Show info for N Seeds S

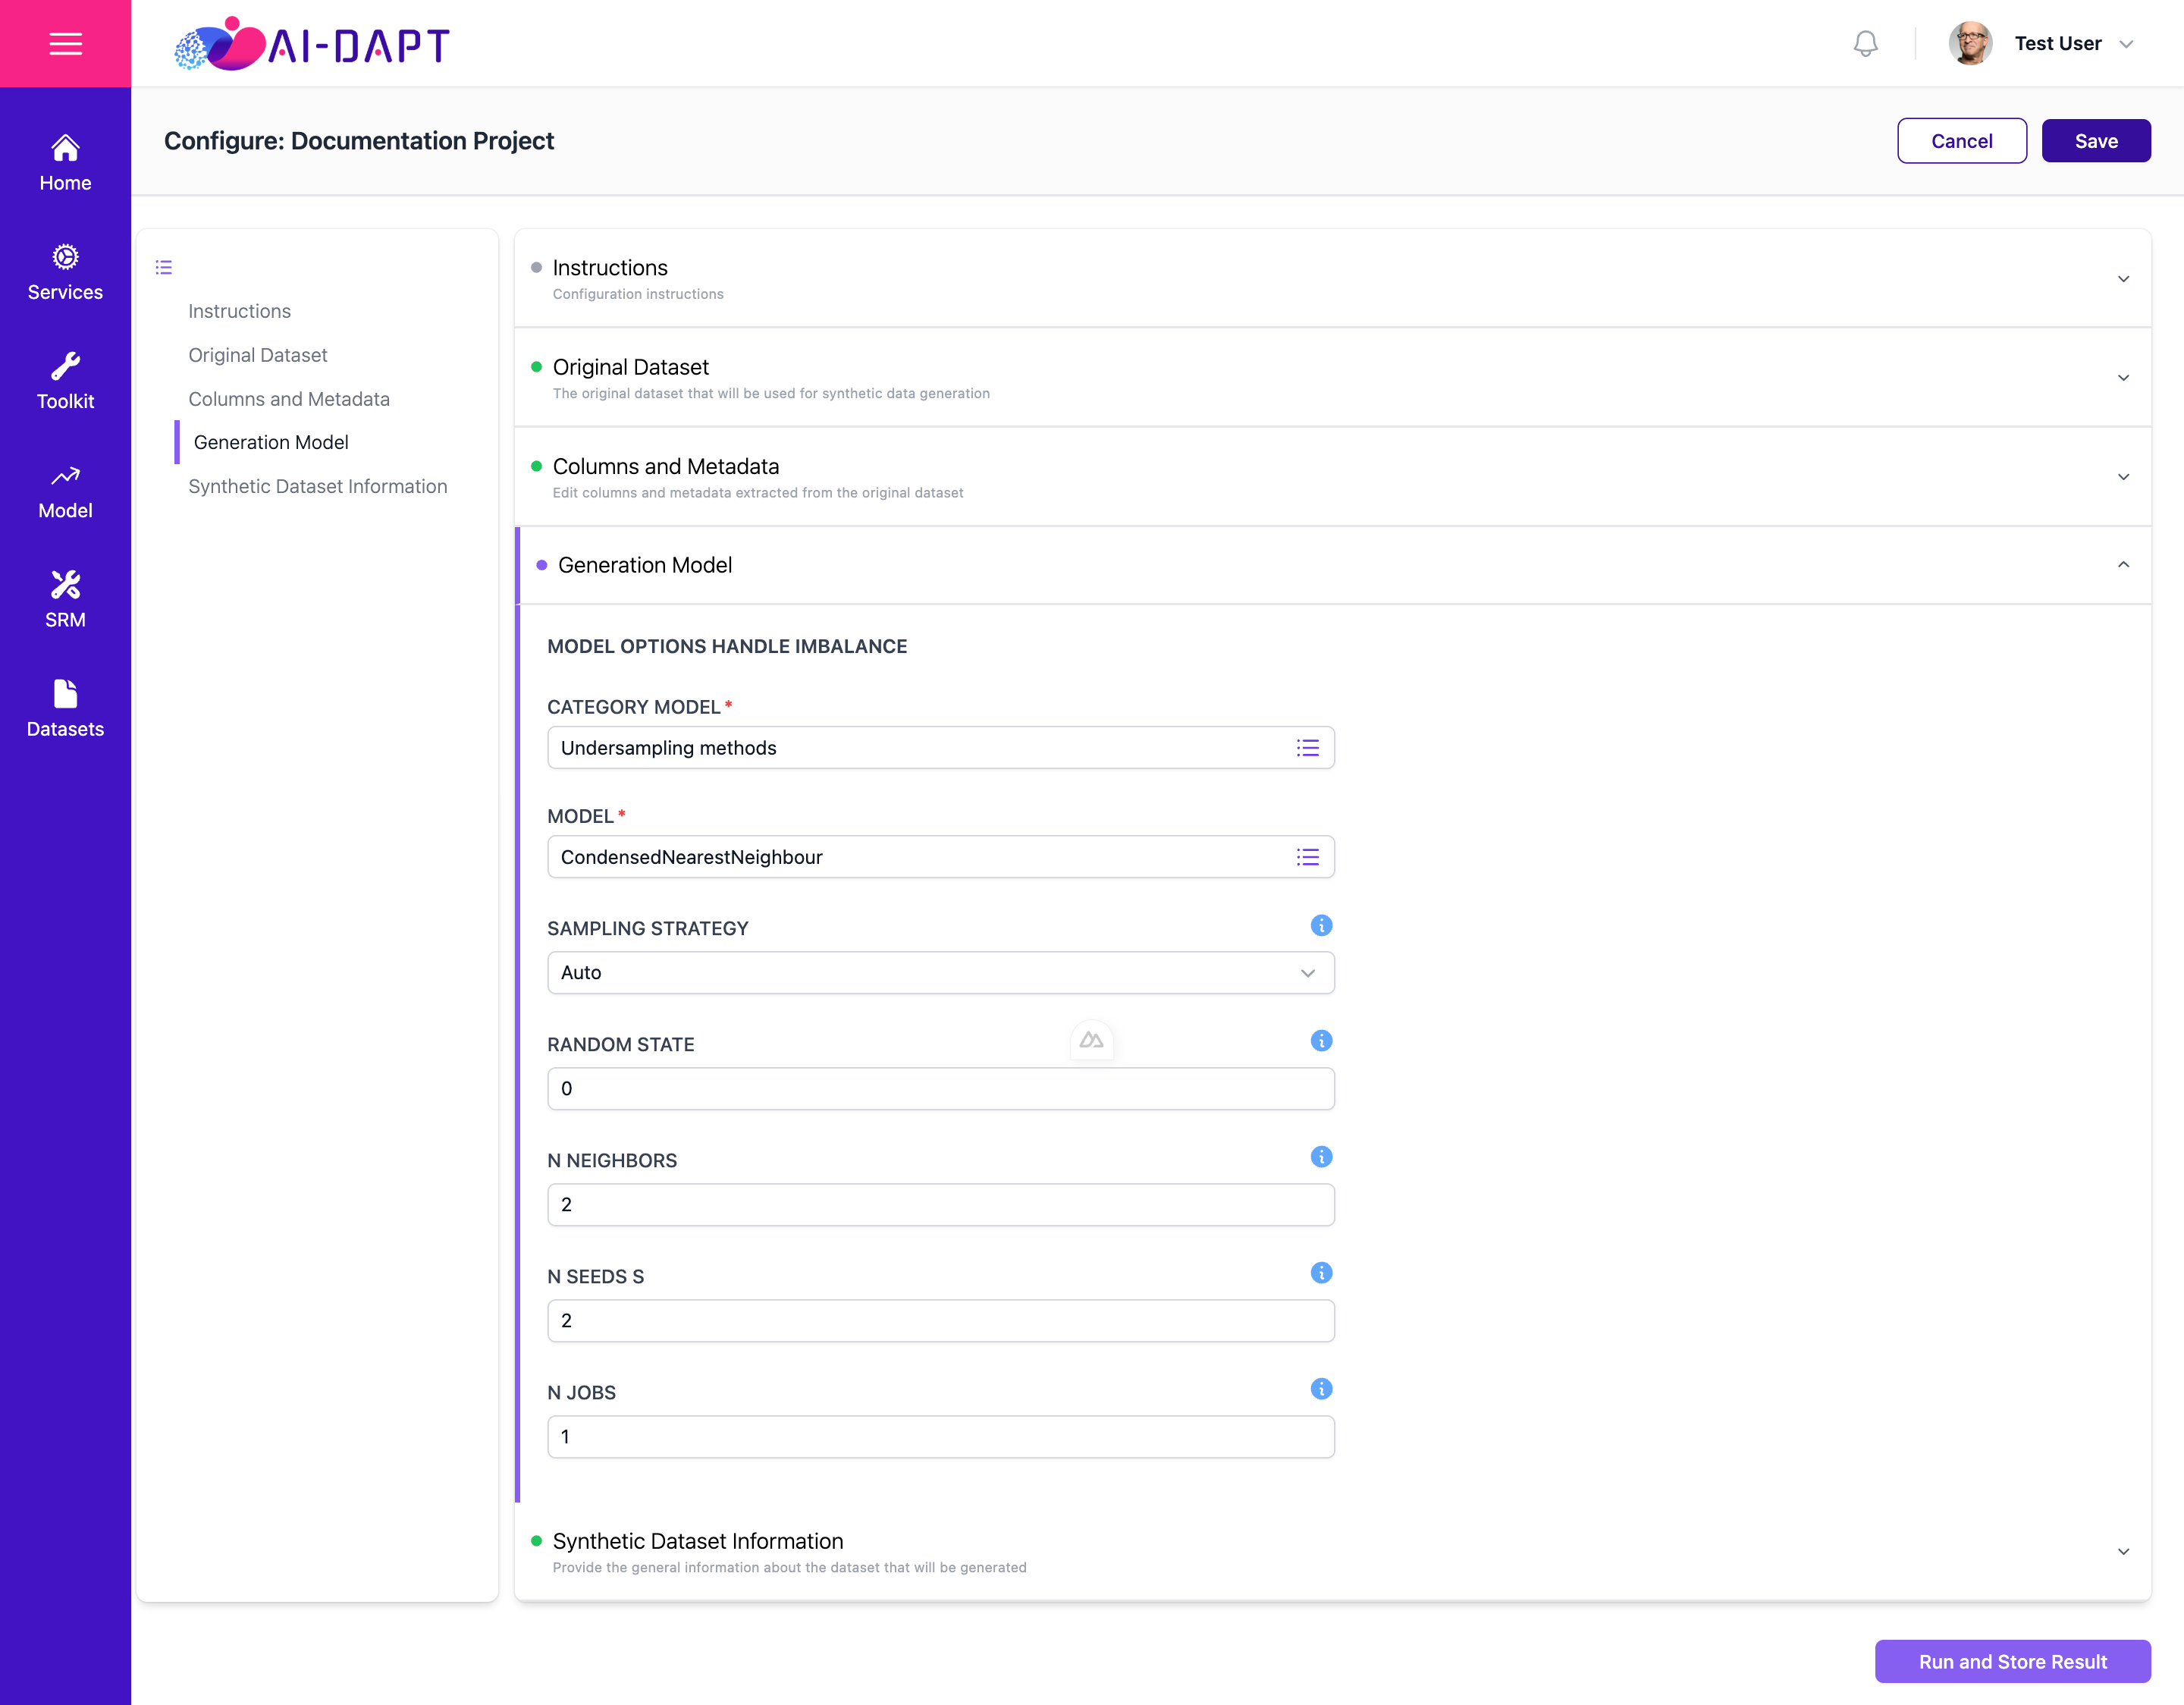tap(1321, 1273)
